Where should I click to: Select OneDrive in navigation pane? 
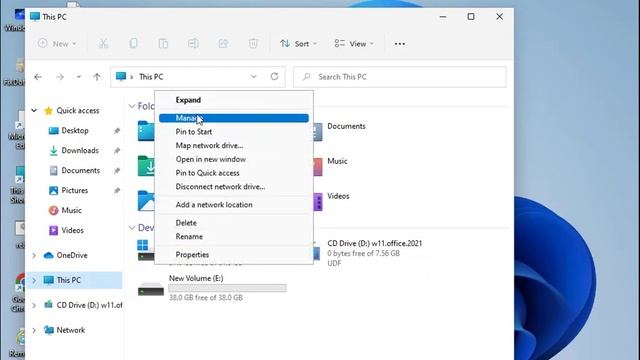pyautogui.click(x=72, y=256)
